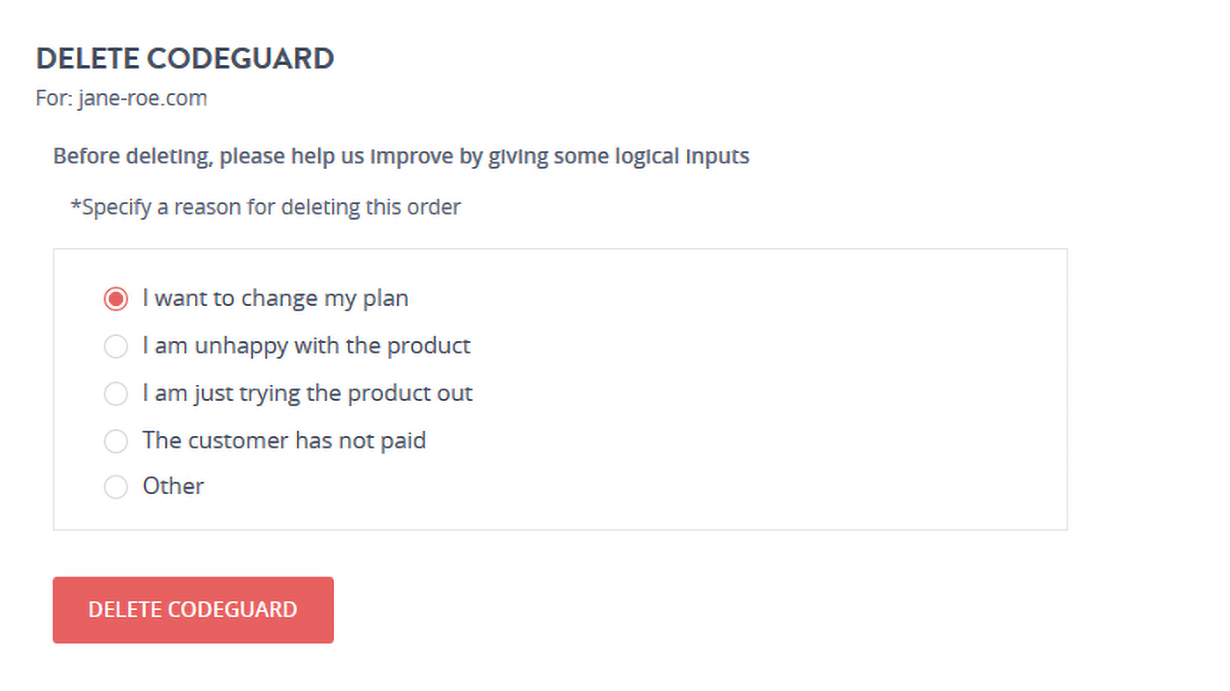Click the "The customer has not paid" label text
1230x691 pixels.
[284, 440]
